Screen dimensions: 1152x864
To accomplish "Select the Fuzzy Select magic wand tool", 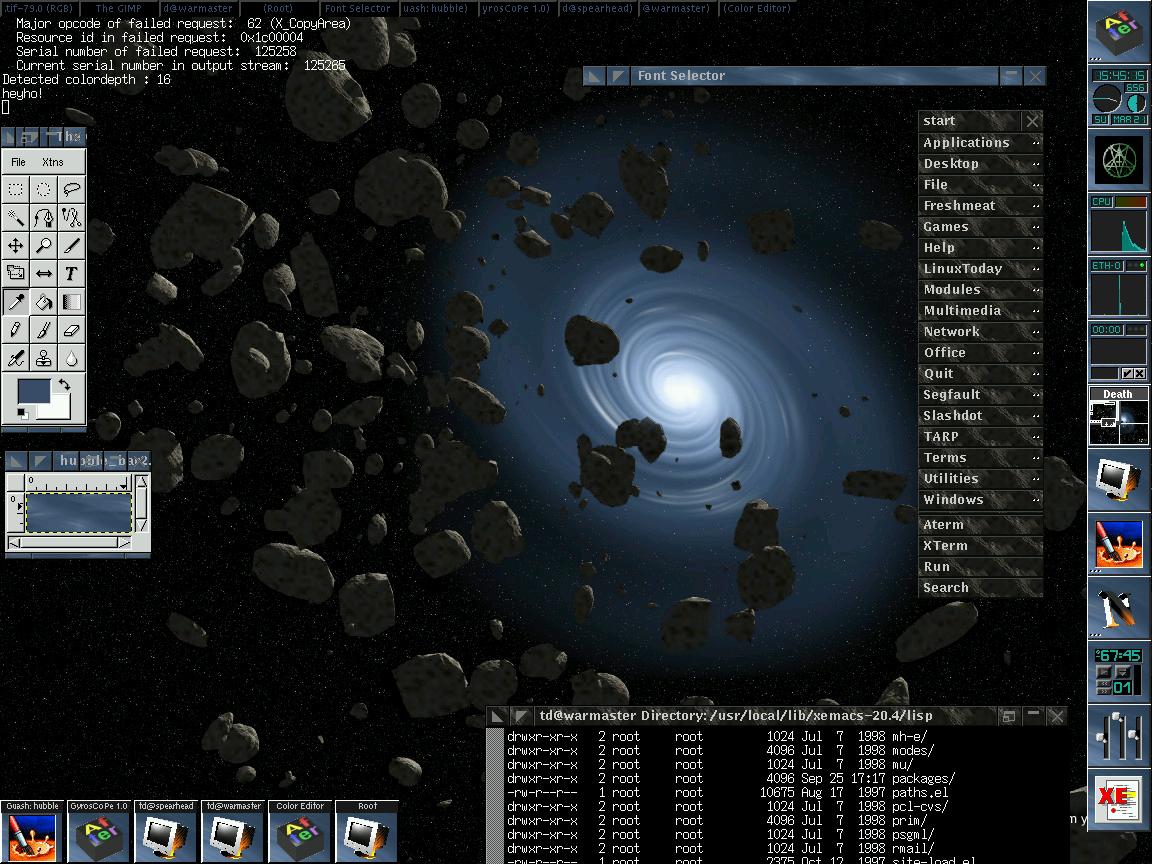I will click(16, 217).
